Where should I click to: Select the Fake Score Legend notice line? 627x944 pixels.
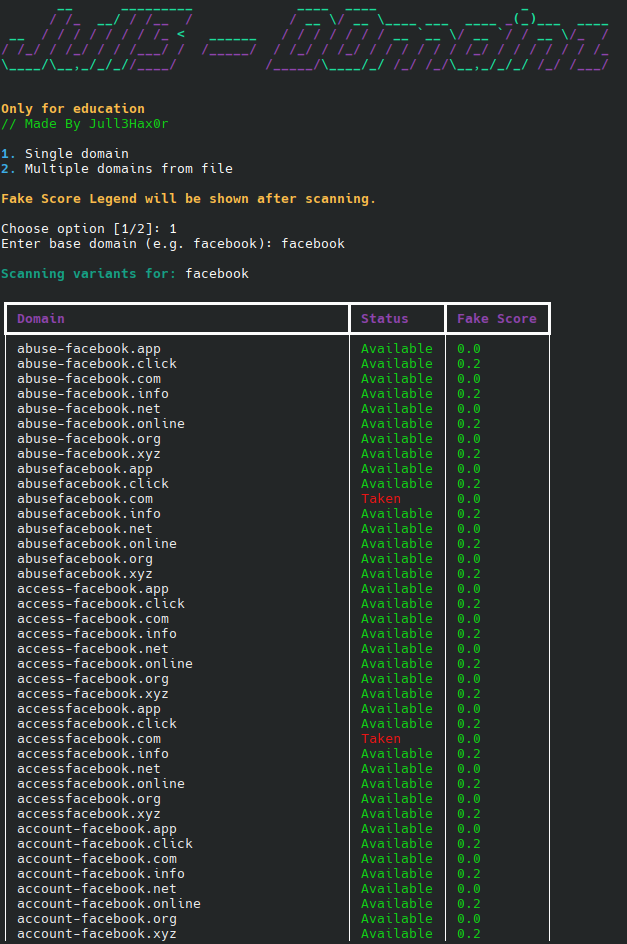click(189, 199)
